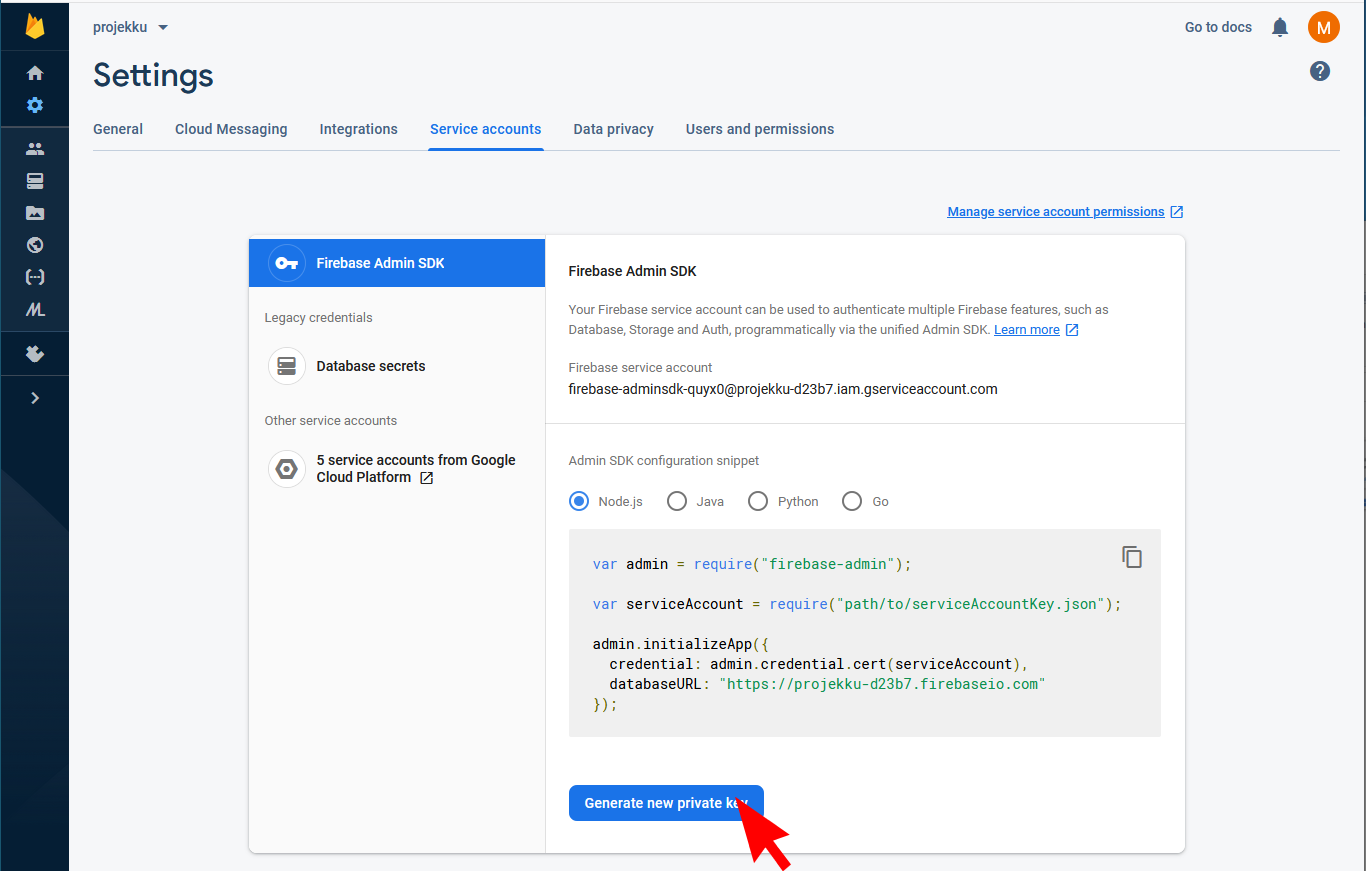This screenshot has height=871, width=1366.
Task: Click the Admin SDK configuration snippet label
Action: tap(664, 461)
